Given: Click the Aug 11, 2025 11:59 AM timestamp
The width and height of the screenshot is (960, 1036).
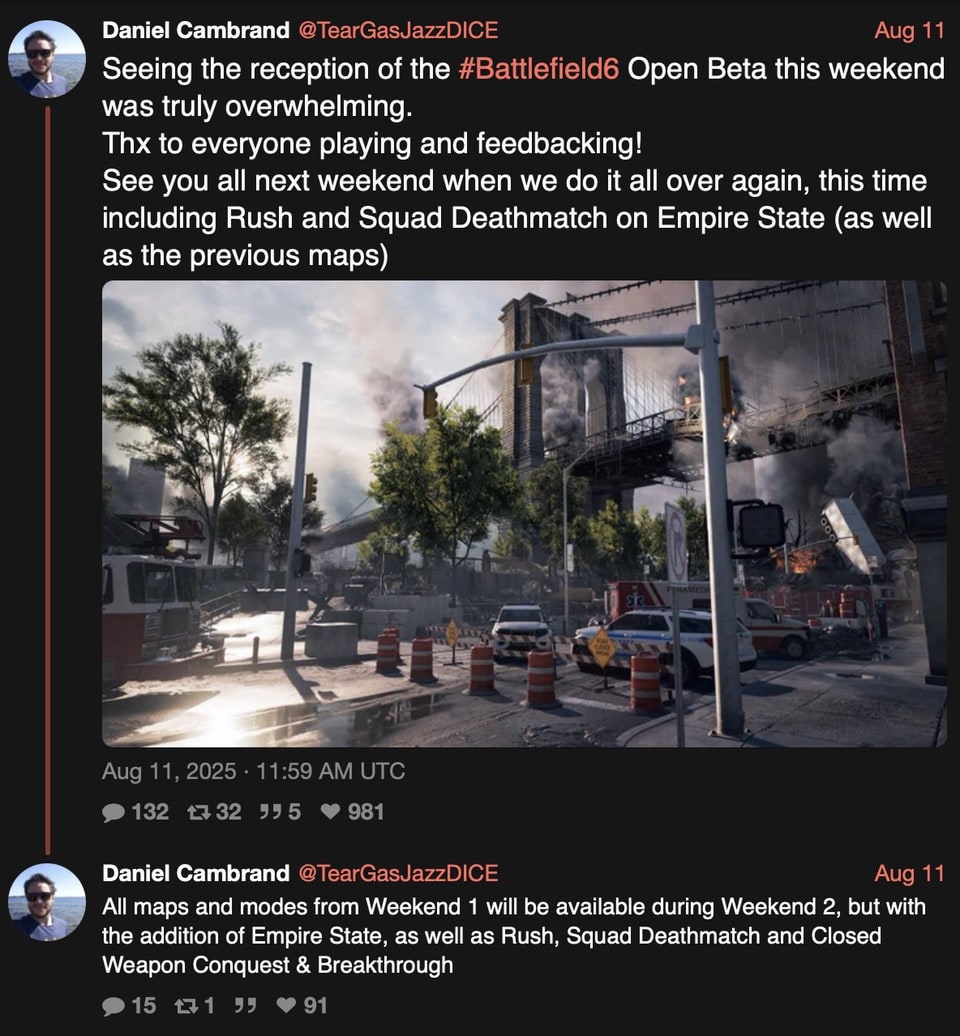Looking at the screenshot, I should click(254, 771).
